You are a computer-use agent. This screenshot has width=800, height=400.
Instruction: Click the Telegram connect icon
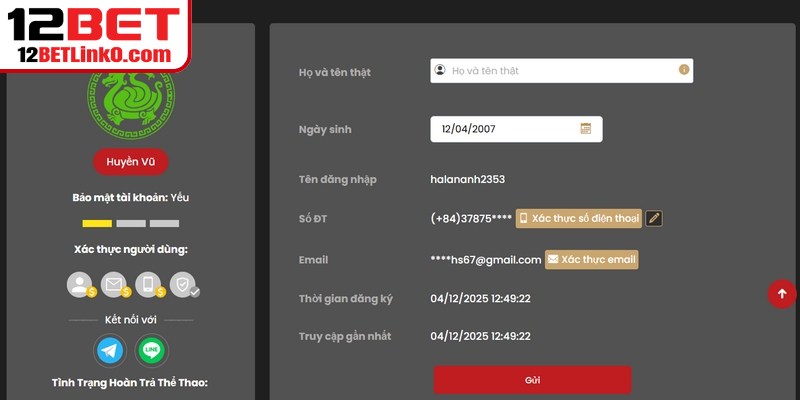pyautogui.click(x=110, y=350)
